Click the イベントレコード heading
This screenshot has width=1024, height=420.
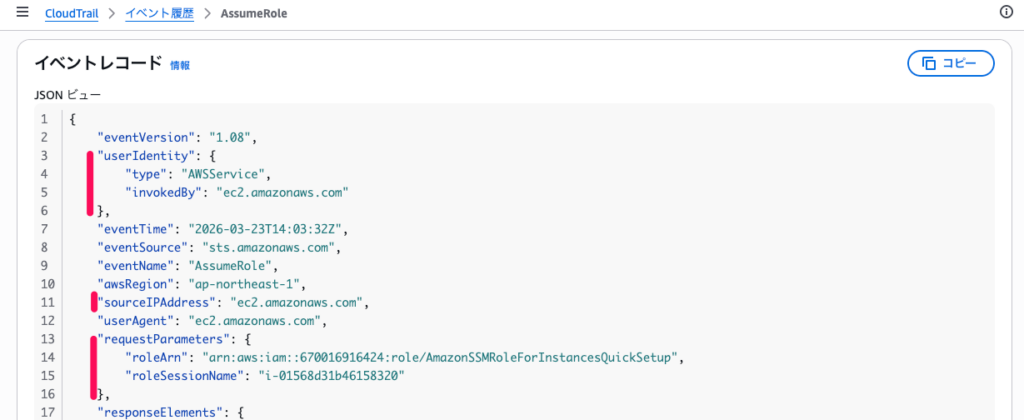click(98, 63)
